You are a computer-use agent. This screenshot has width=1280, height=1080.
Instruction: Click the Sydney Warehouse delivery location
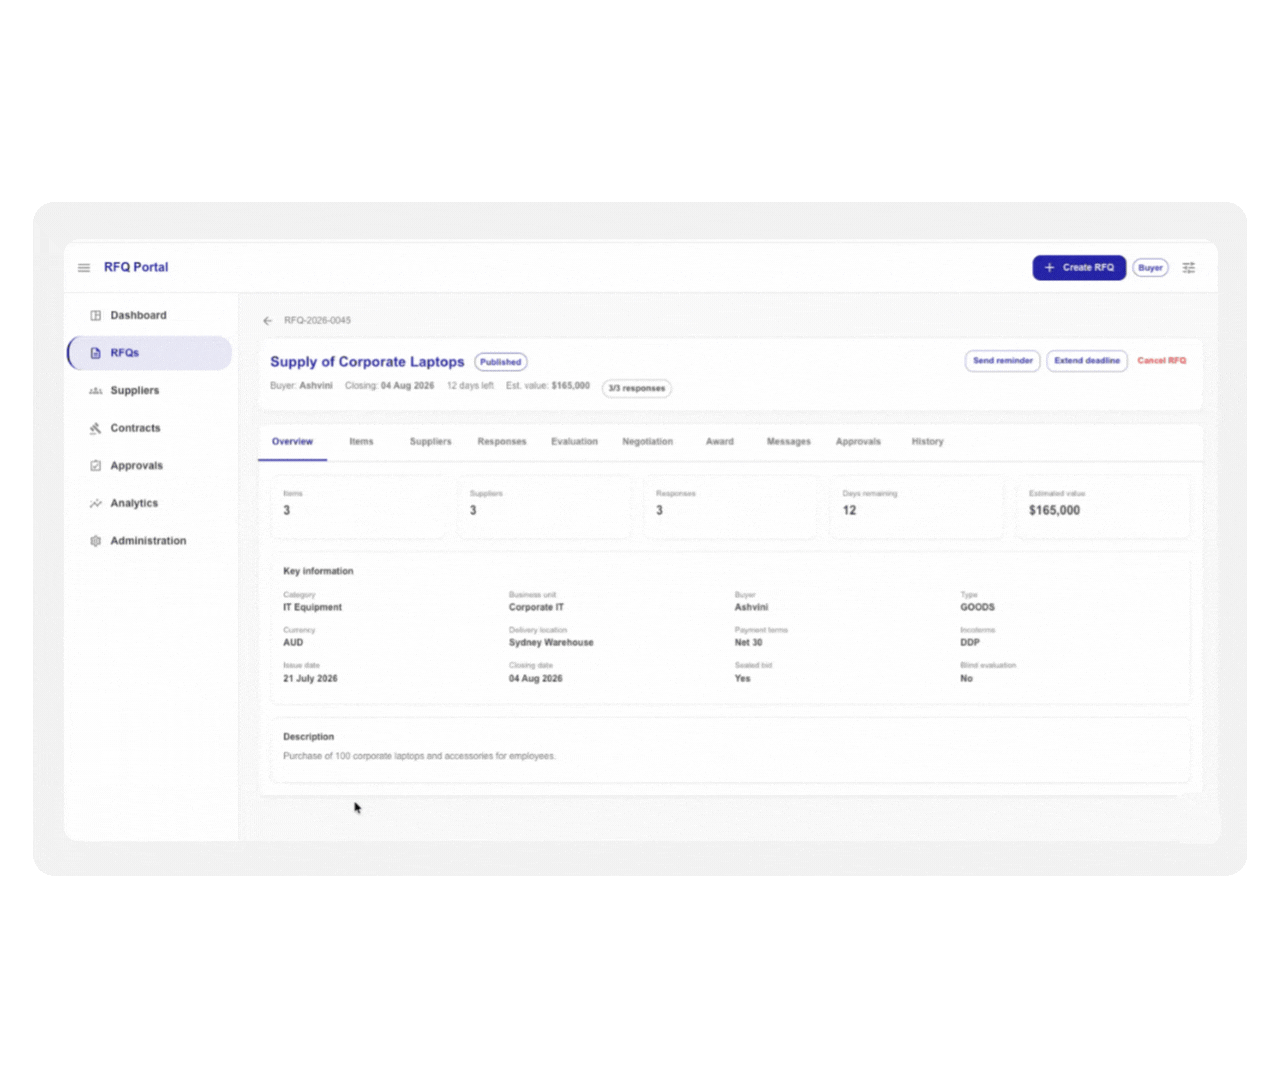pos(551,643)
